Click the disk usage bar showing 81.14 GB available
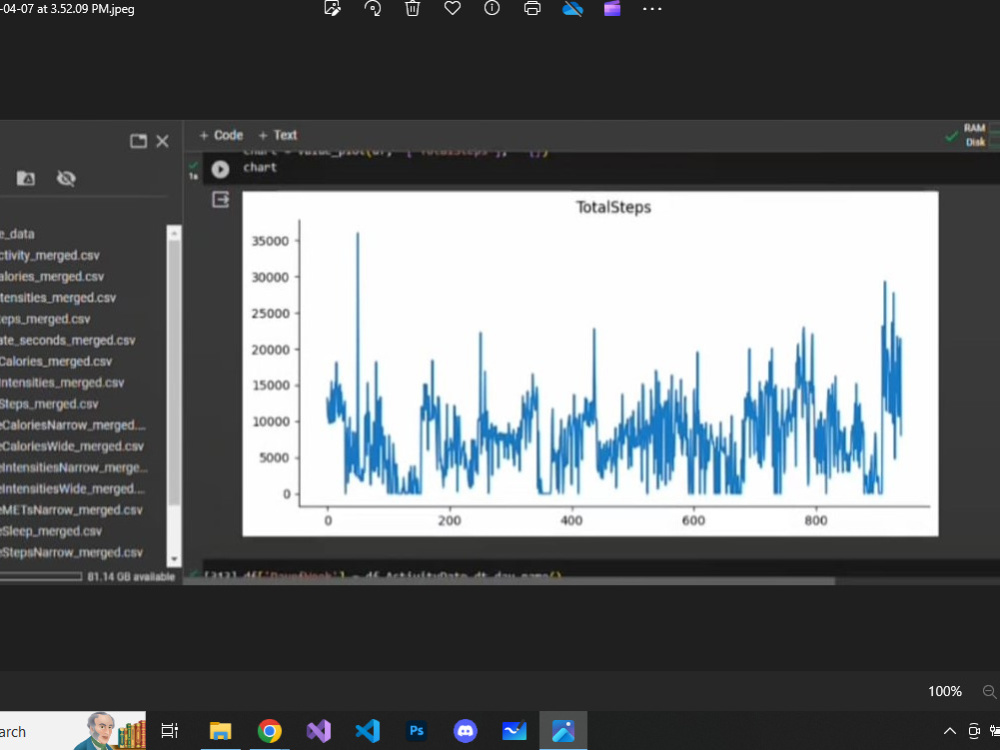Viewport: 1000px width, 750px height. click(41, 577)
